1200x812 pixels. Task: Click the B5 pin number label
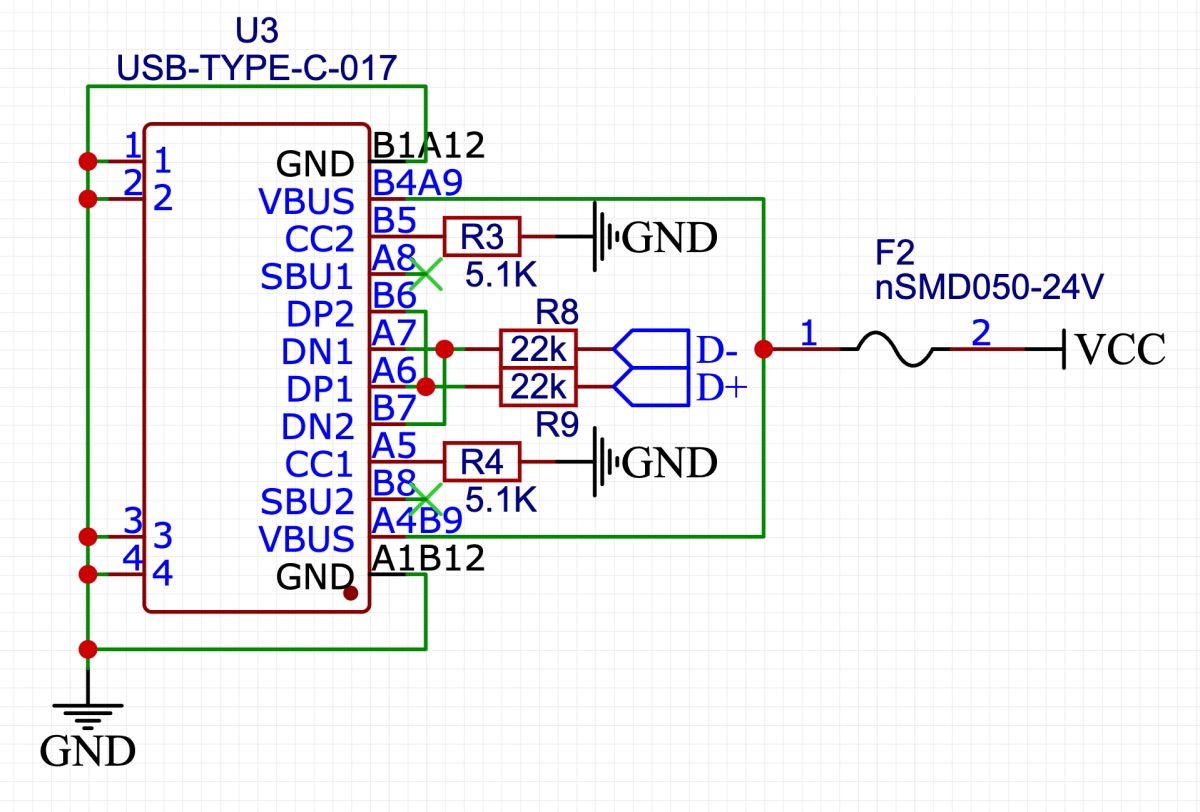pos(393,220)
